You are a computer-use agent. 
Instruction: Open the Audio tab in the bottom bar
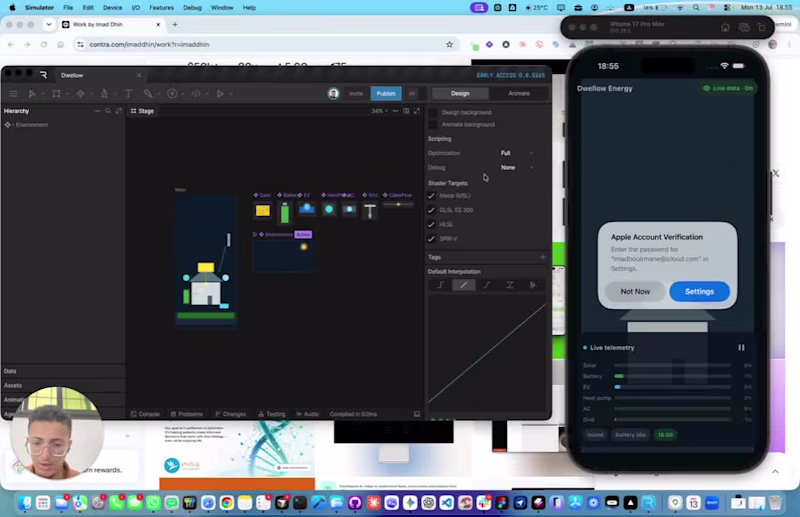pos(308,414)
